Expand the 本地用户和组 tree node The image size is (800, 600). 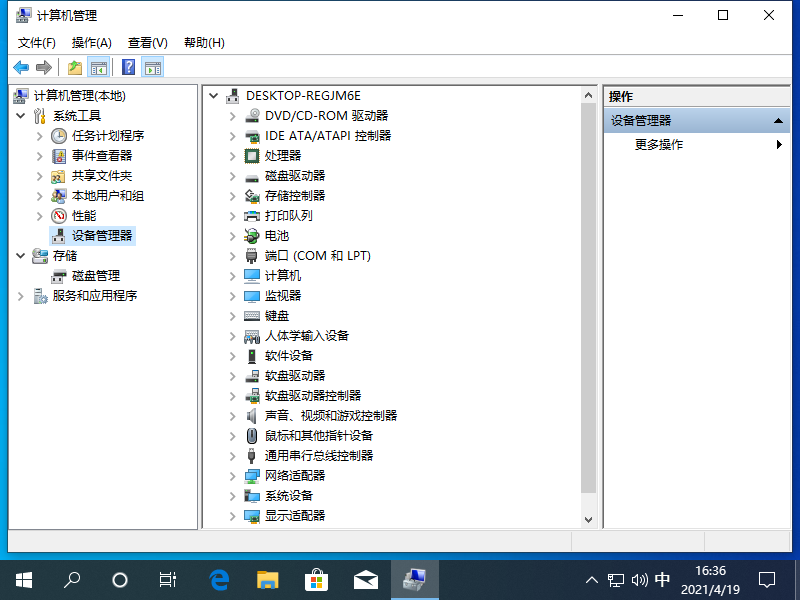[x=39, y=196]
